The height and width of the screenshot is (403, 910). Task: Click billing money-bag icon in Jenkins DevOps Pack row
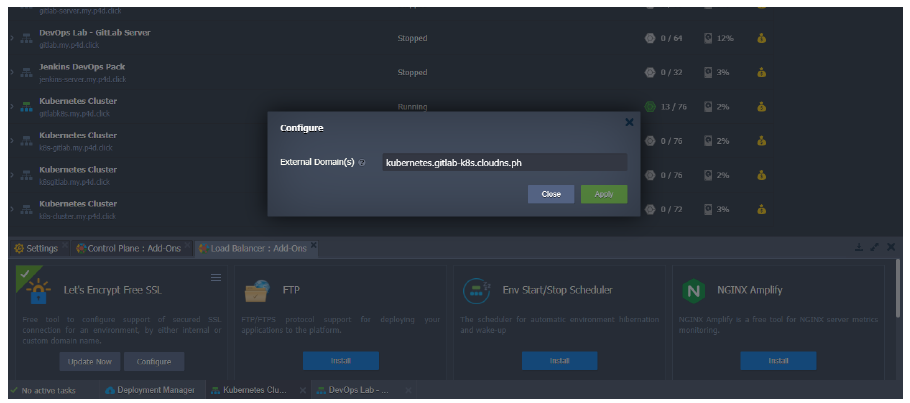761,73
